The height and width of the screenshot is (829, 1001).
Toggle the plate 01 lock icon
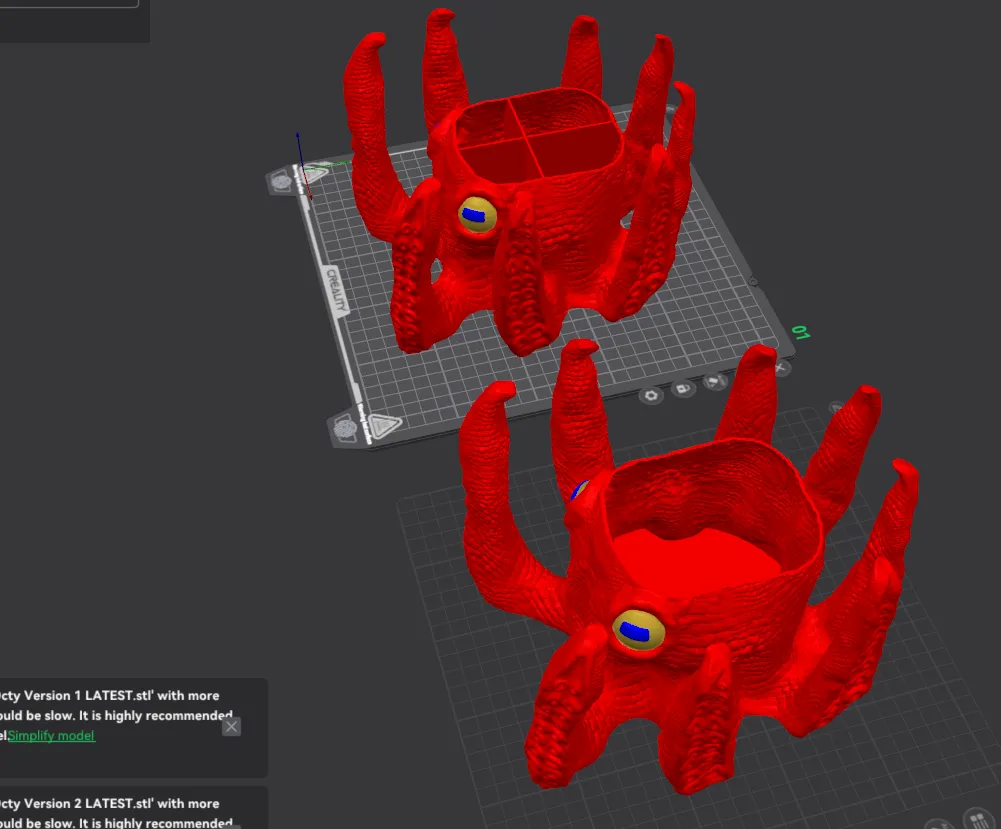(x=682, y=388)
